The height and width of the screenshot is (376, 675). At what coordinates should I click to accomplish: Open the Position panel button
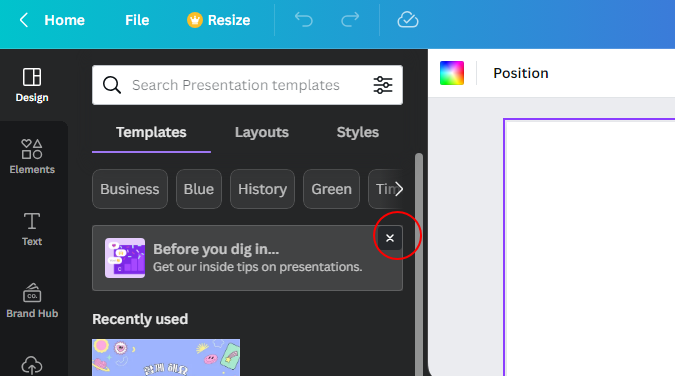[521, 73]
